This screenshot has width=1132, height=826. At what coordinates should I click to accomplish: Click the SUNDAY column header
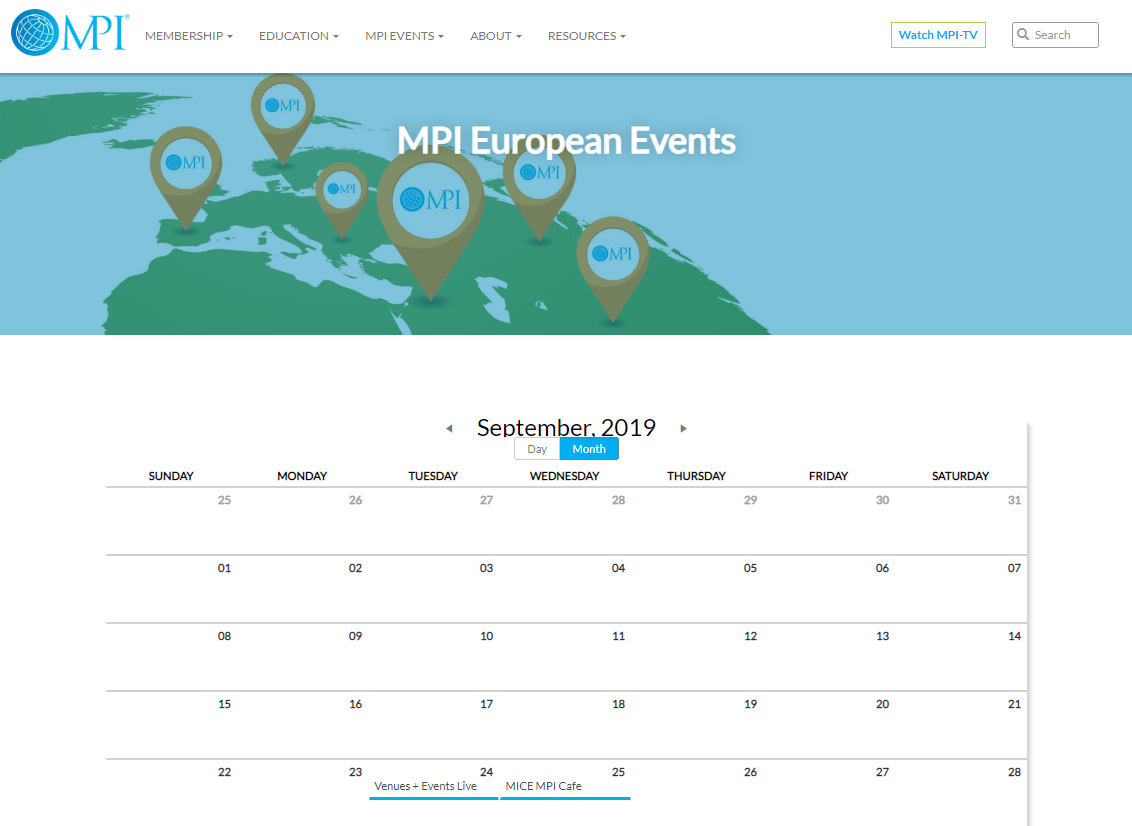[x=171, y=476]
